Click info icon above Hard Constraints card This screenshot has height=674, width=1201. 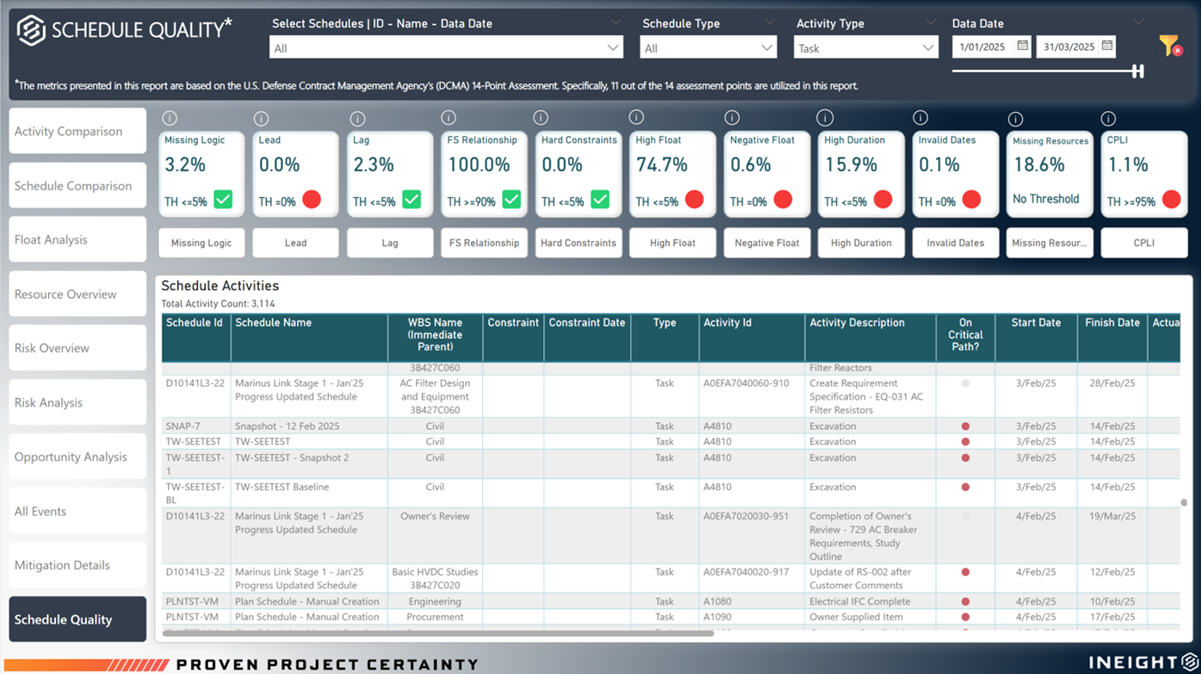point(541,118)
